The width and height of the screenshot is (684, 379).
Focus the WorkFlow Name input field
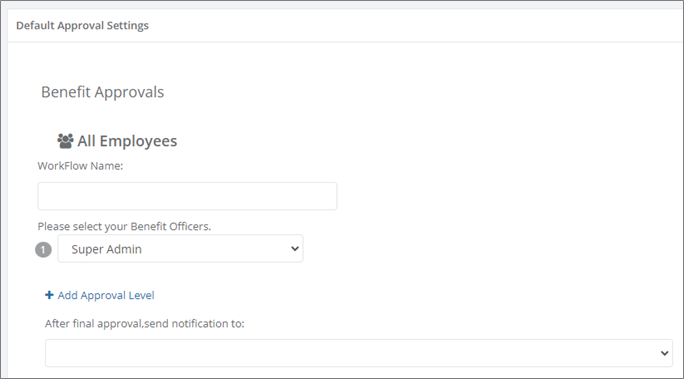pos(187,196)
